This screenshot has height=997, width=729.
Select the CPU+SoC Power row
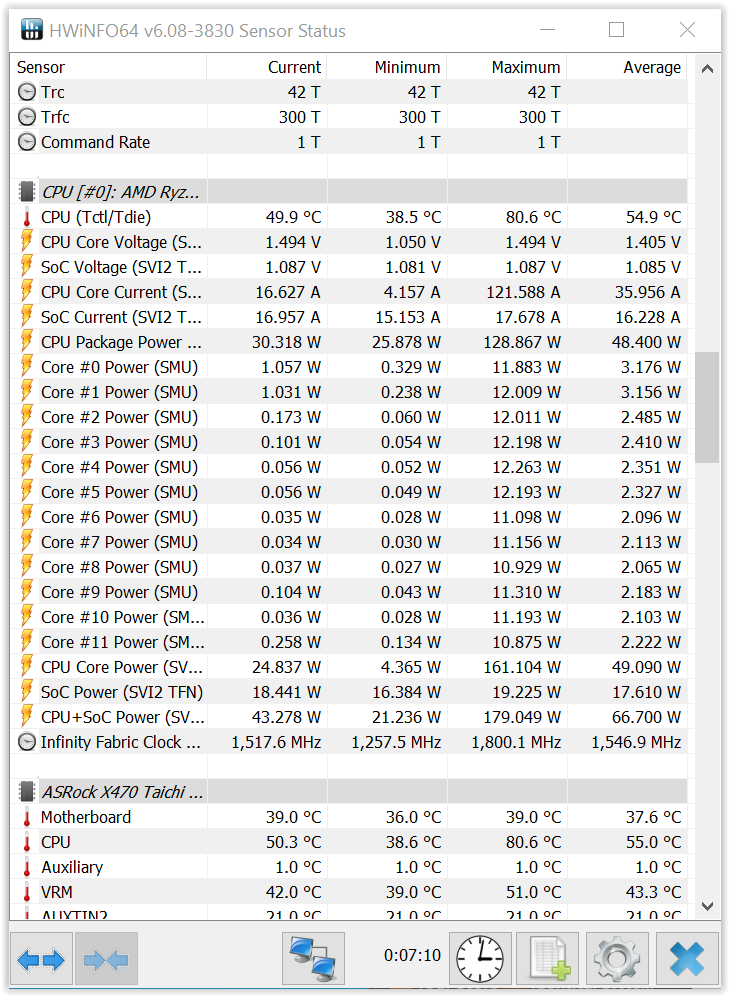(x=349, y=717)
